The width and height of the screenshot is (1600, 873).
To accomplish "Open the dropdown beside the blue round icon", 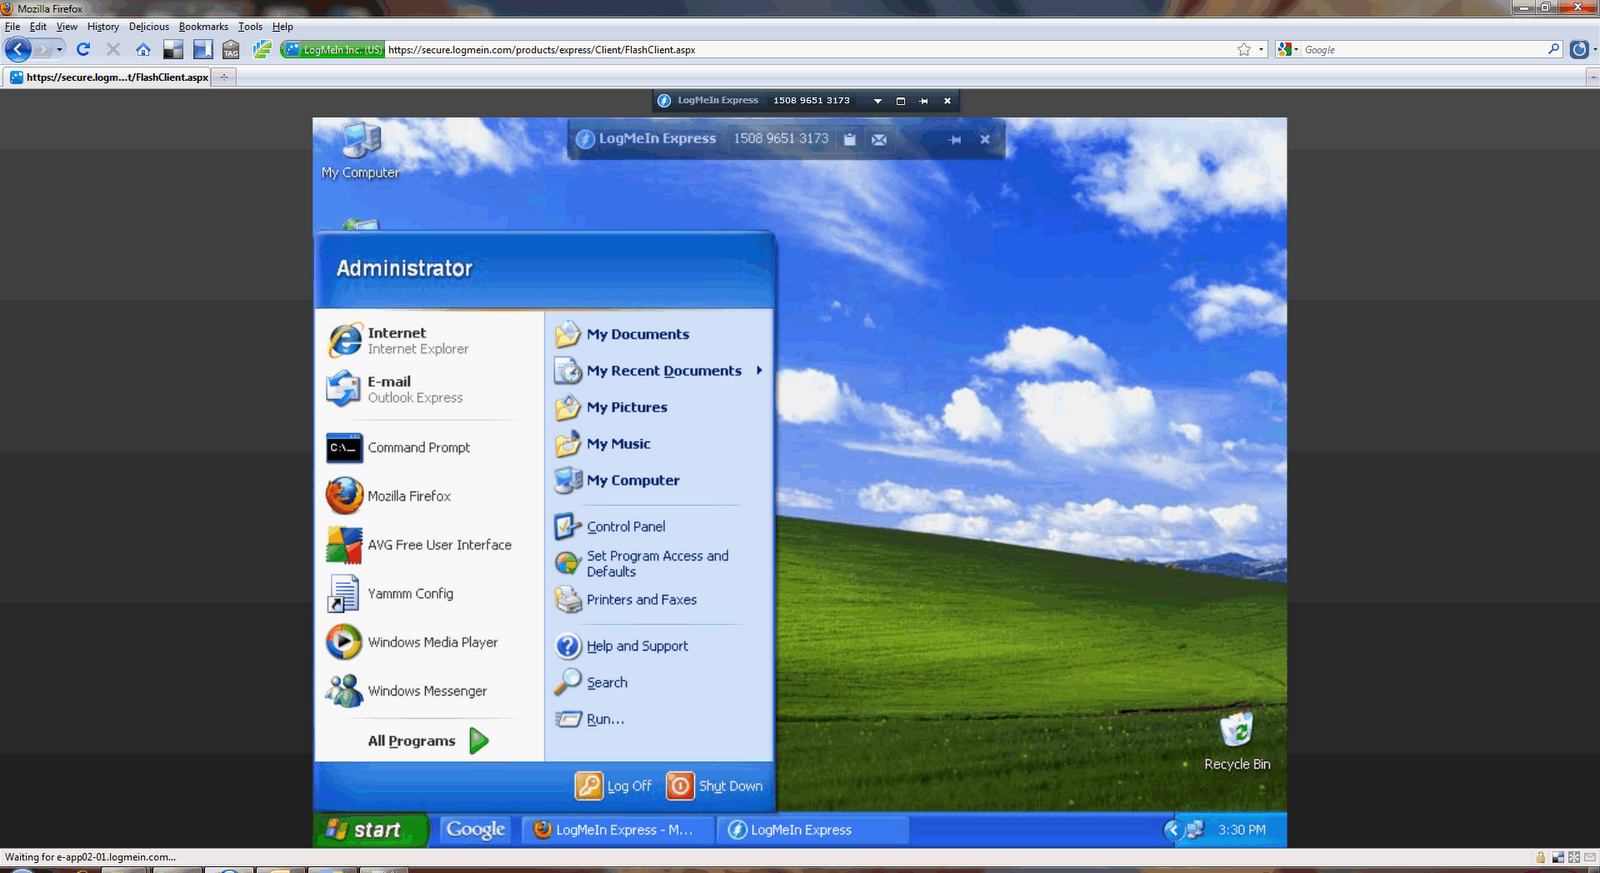I will click(1594, 49).
